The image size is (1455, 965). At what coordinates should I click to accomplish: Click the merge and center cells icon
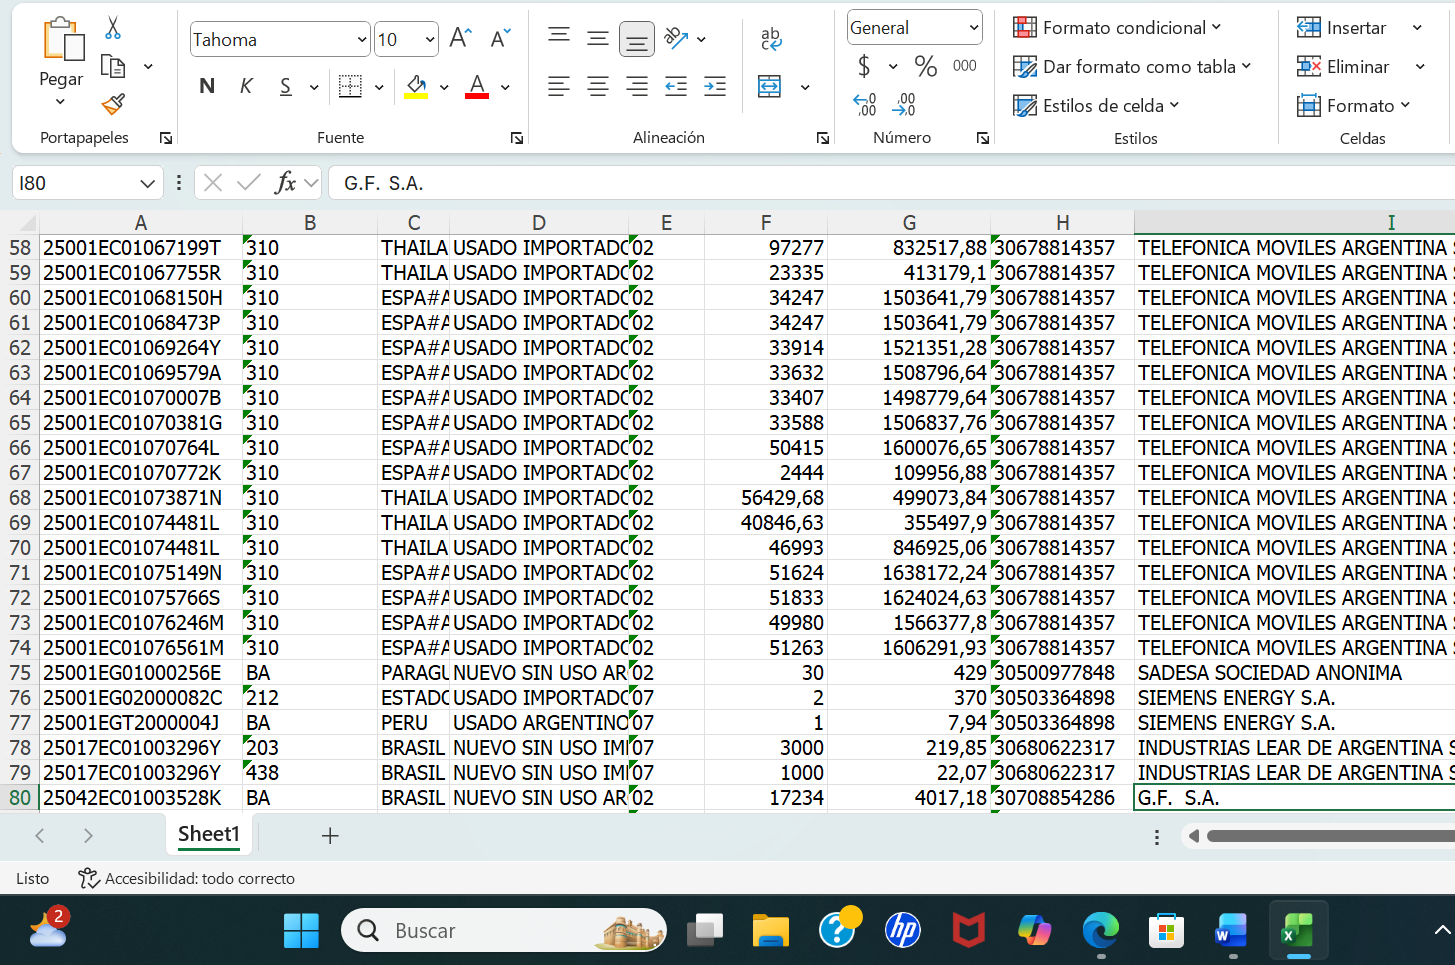769,87
